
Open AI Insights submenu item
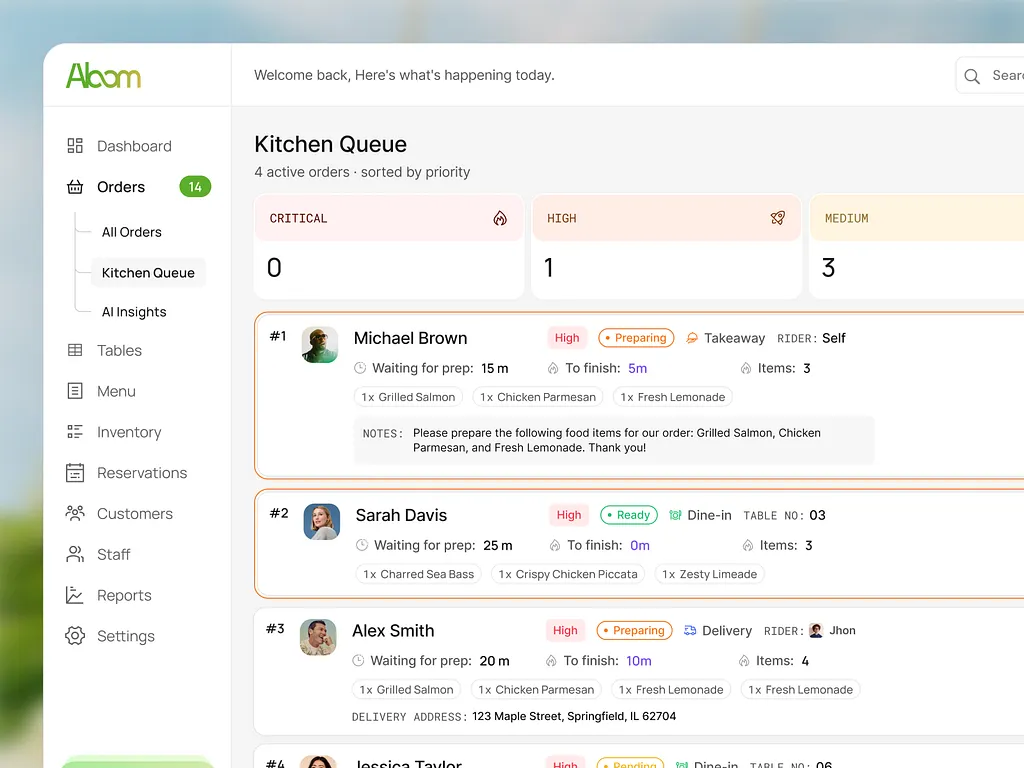click(134, 312)
